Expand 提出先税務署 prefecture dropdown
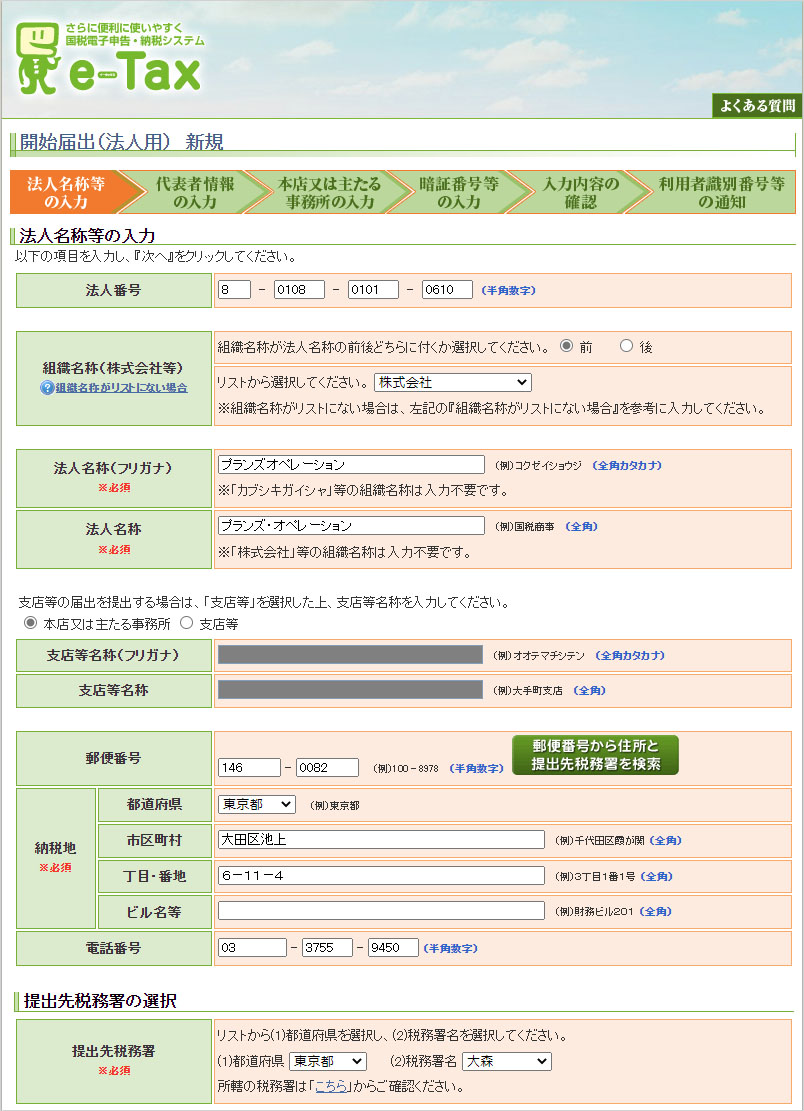The image size is (804, 1111). pos(328,1061)
